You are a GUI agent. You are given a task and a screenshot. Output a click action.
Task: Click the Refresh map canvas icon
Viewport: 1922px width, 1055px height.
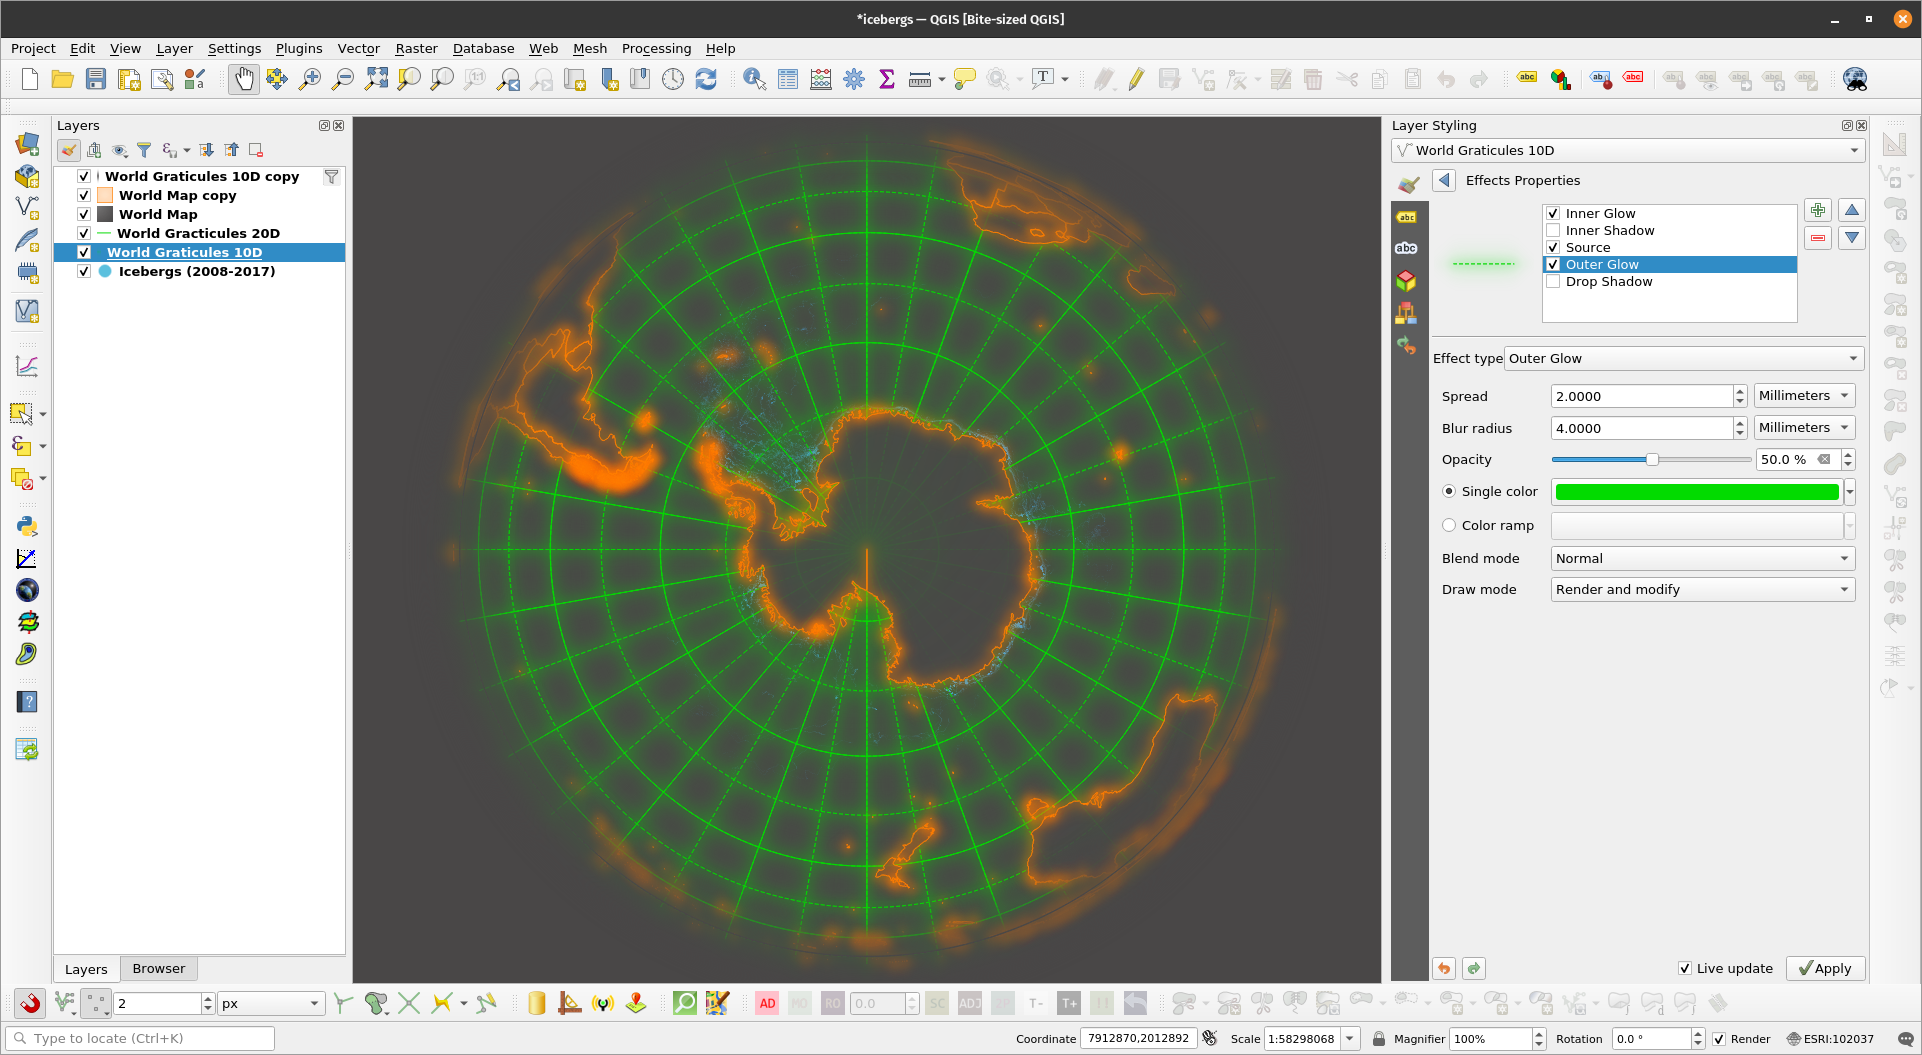tap(706, 79)
